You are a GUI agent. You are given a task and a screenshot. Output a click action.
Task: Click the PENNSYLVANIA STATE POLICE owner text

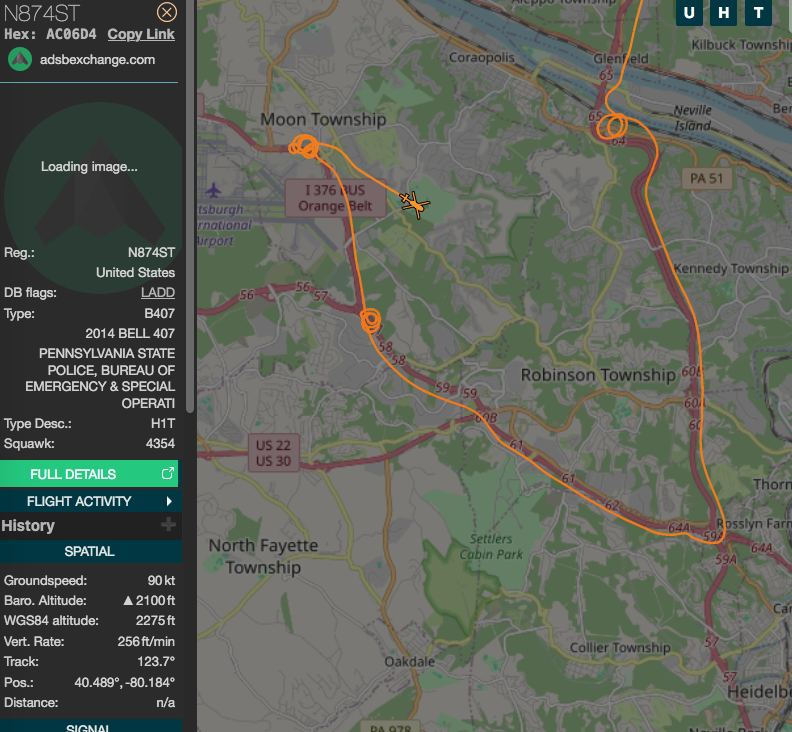click(x=100, y=378)
